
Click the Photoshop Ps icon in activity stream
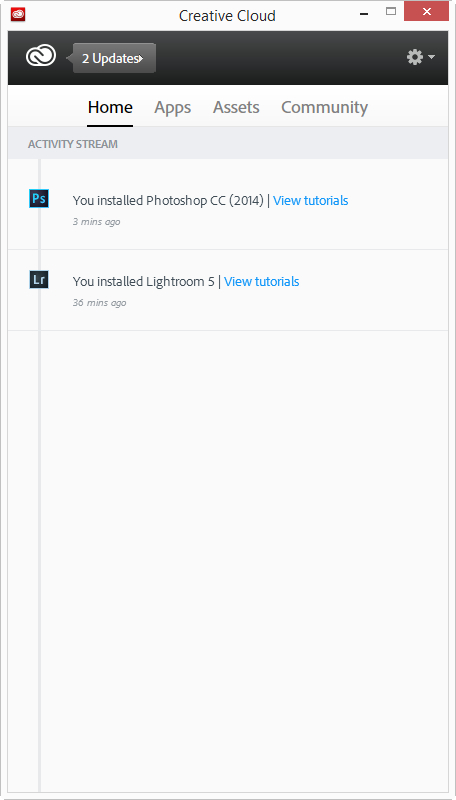(x=39, y=198)
